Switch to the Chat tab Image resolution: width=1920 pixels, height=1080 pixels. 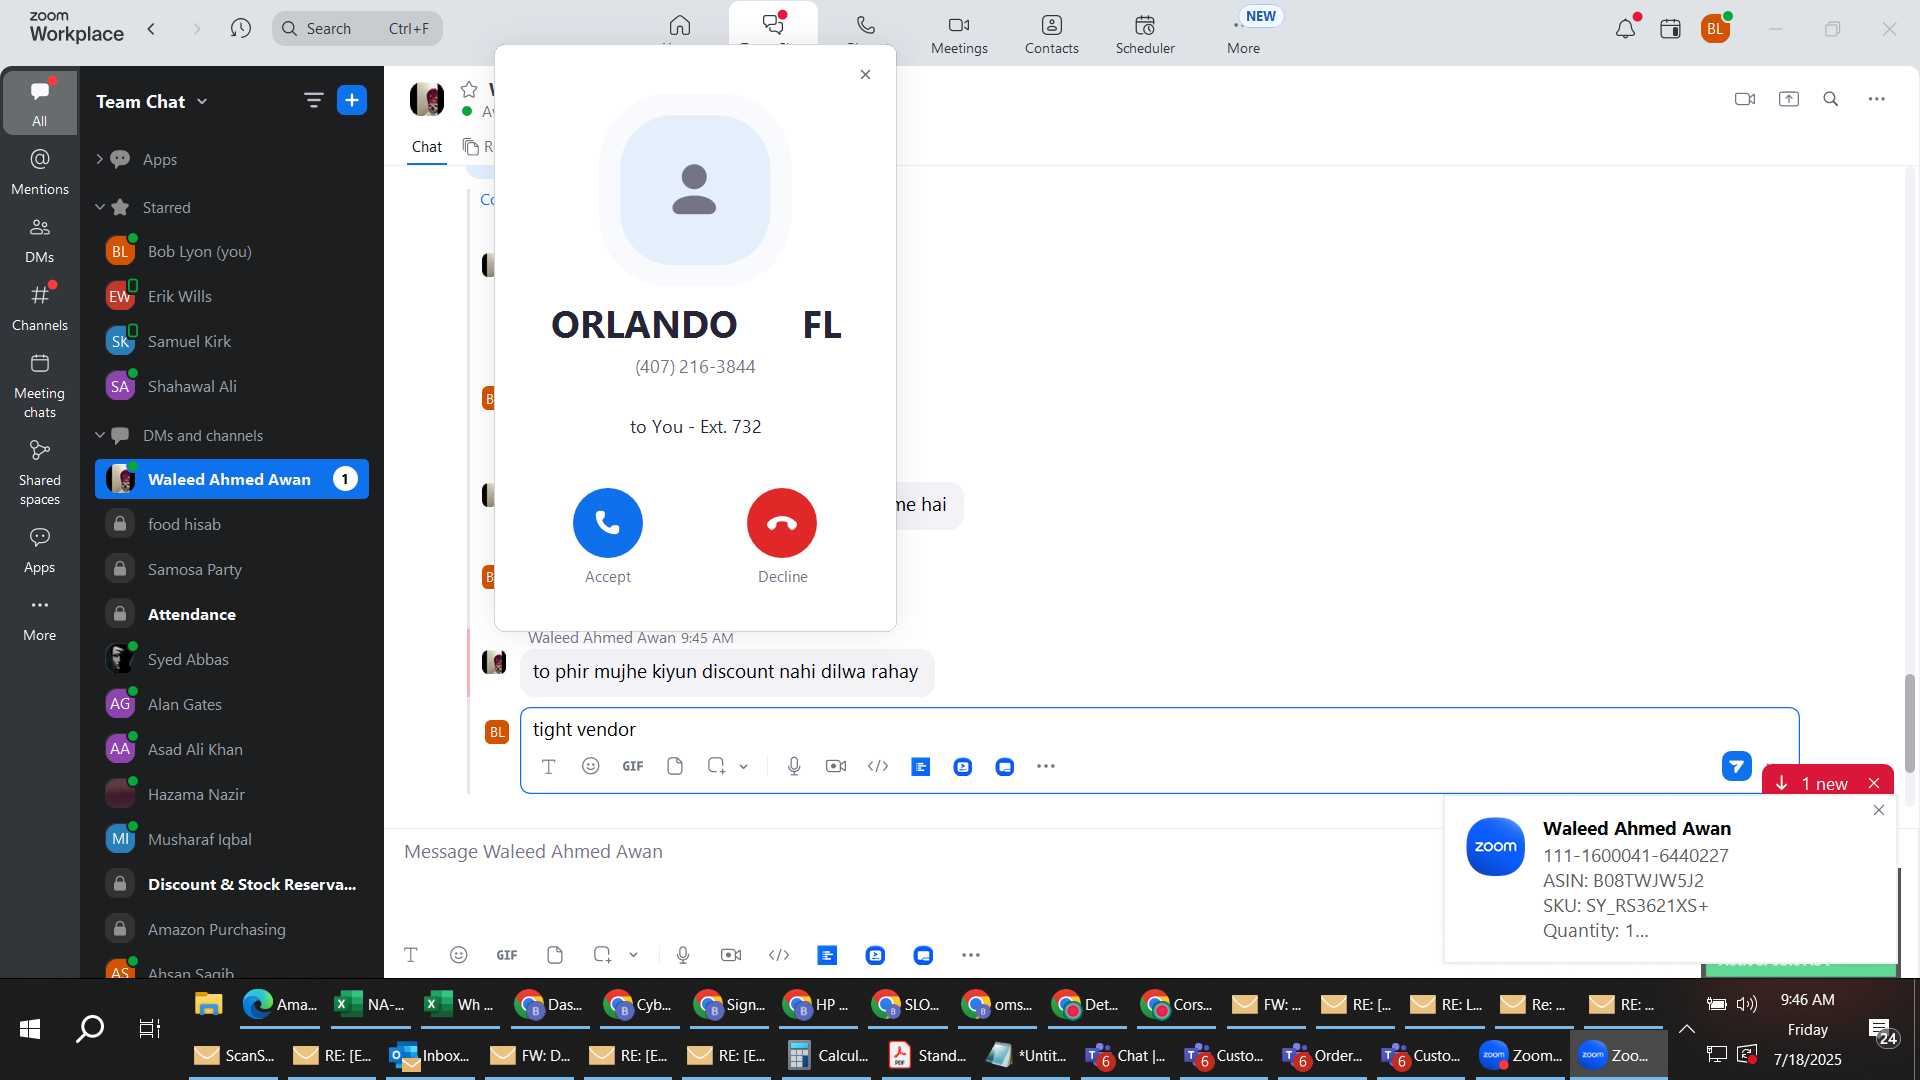coord(427,147)
